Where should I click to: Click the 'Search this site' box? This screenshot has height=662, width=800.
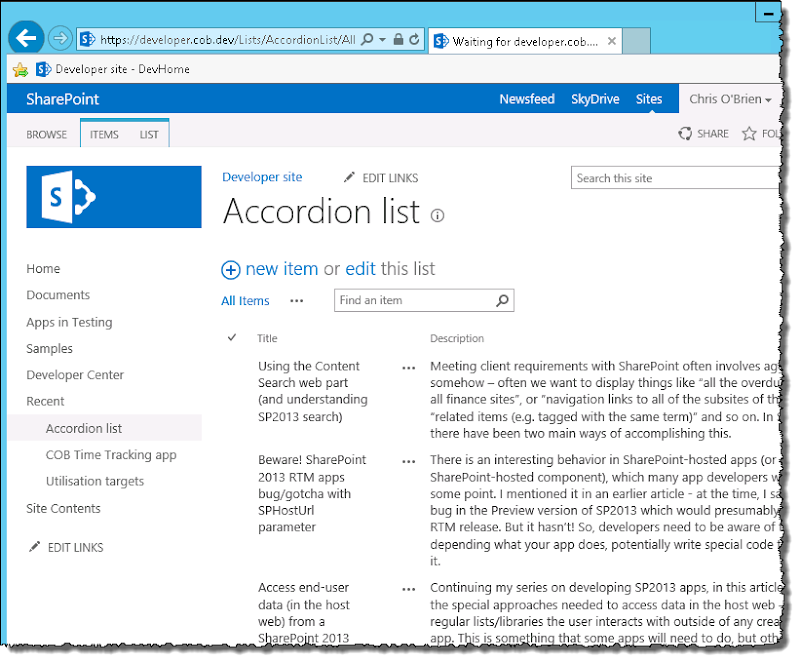[x=675, y=178]
